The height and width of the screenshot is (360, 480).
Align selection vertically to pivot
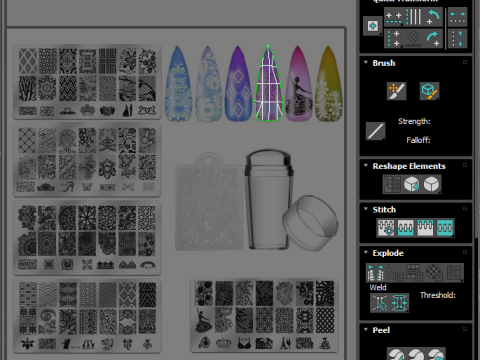point(394,38)
